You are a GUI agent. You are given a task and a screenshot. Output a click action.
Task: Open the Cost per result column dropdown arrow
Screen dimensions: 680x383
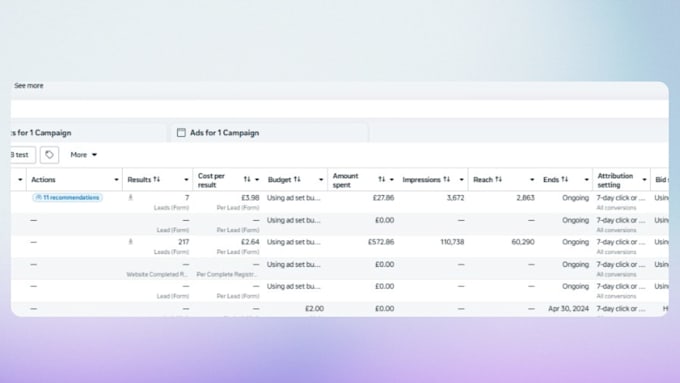tap(257, 180)
